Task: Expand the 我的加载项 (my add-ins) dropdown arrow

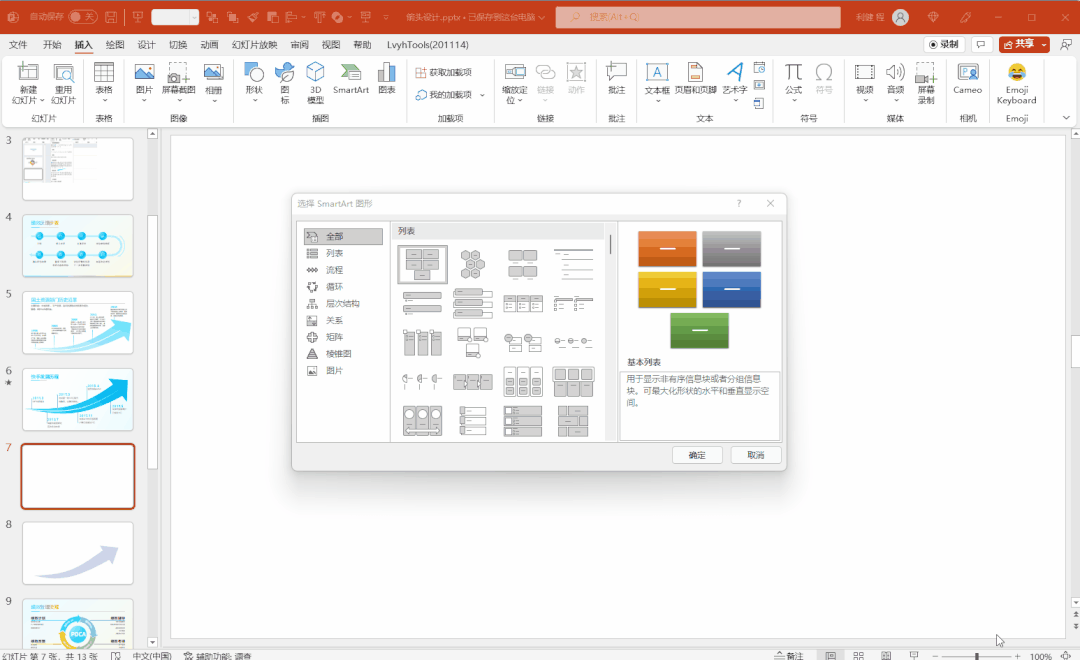Action: point(482,95)
